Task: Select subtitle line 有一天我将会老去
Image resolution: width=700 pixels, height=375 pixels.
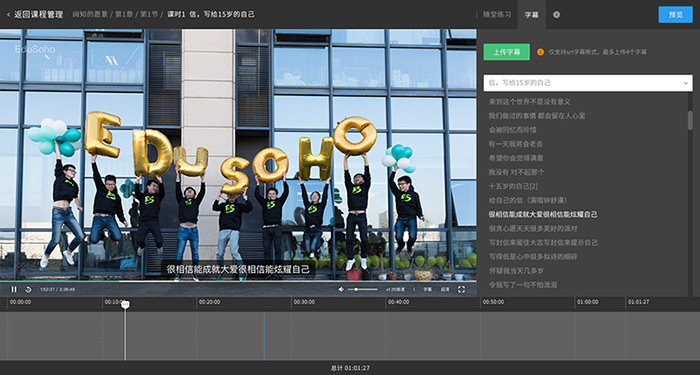Action: coord(516,144)
